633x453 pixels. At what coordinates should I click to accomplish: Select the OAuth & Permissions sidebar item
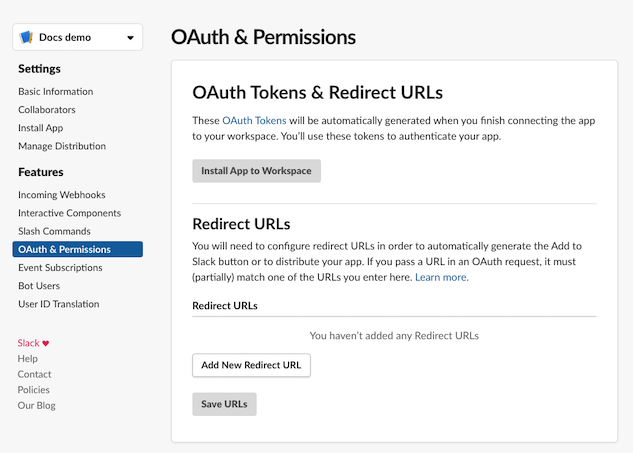(78, 249)
